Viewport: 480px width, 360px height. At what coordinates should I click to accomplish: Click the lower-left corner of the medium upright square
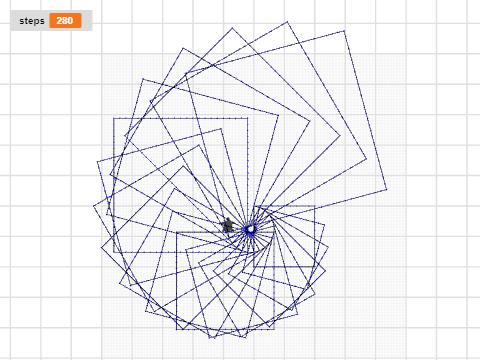[176, 329]
